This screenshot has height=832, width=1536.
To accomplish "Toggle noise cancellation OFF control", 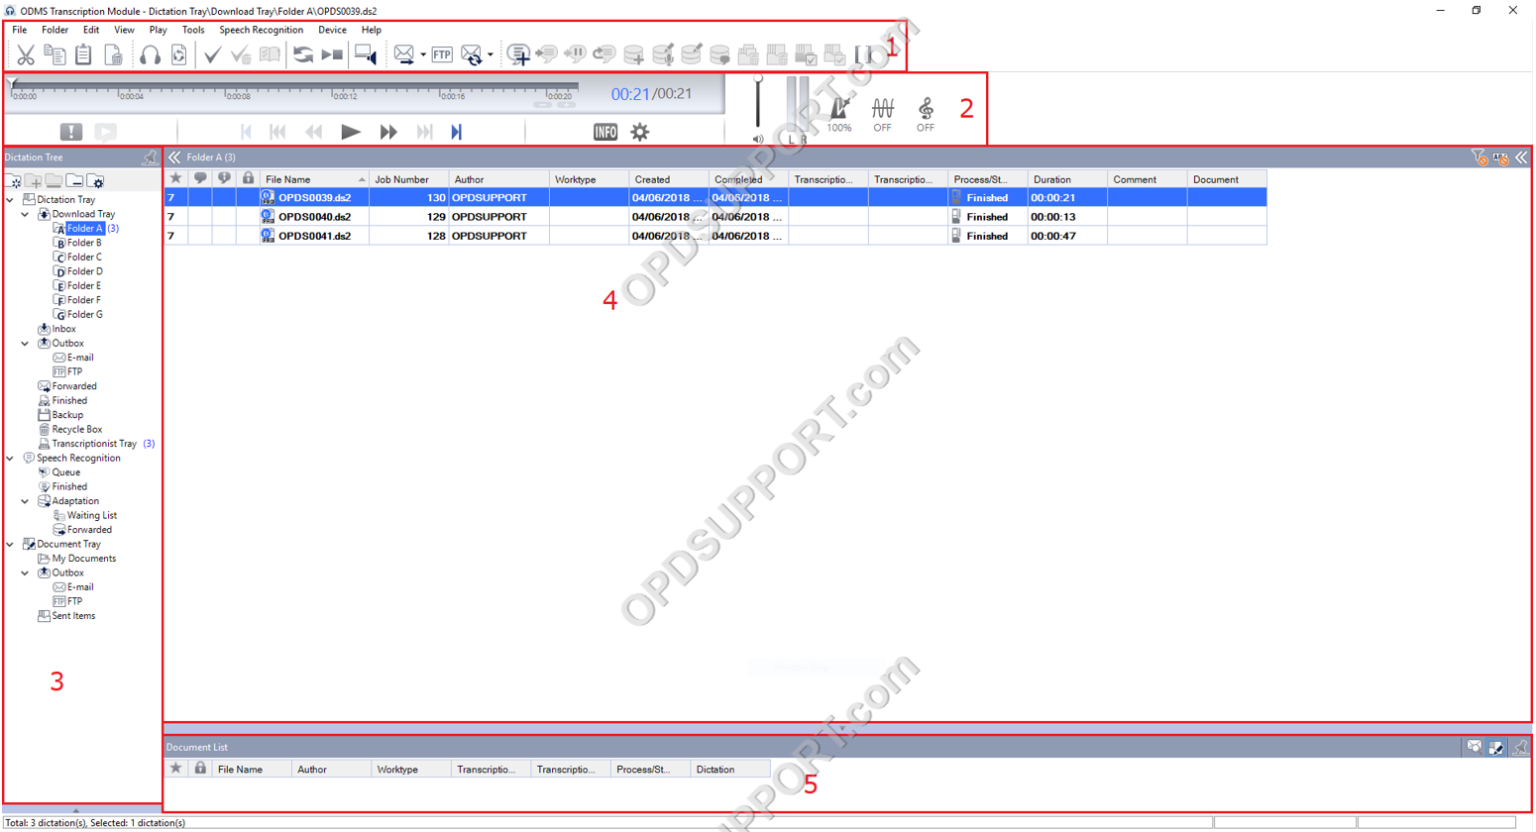I will click(882, 112).
